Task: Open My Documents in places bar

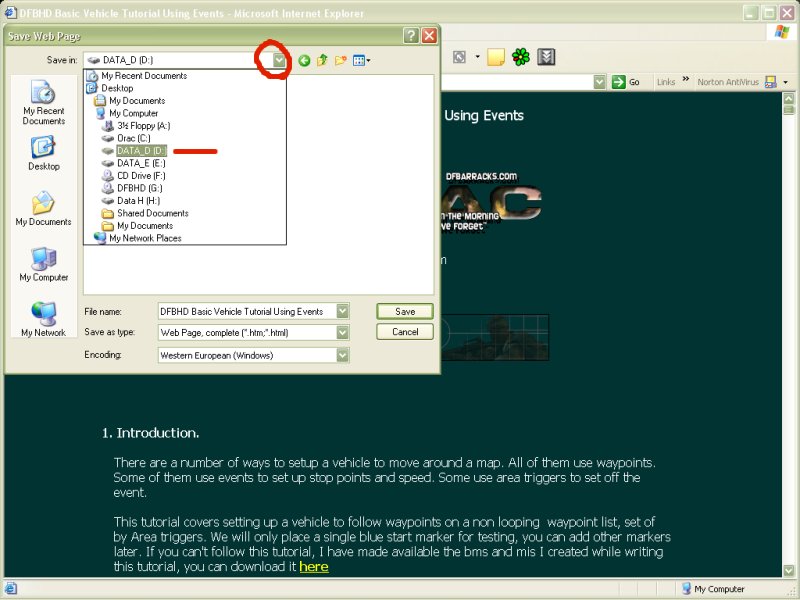Action: 43,209
